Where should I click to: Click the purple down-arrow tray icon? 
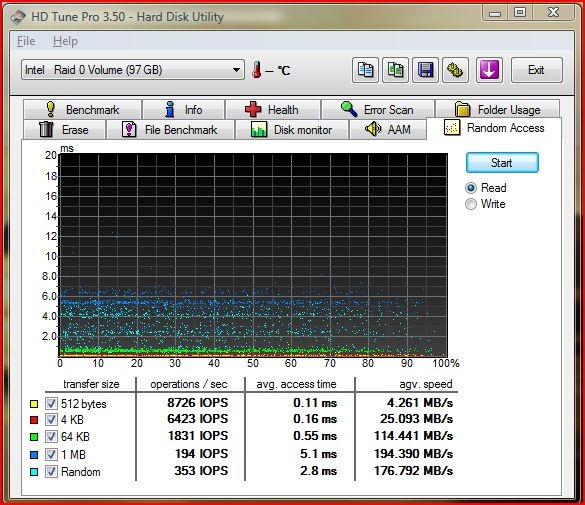489,70
